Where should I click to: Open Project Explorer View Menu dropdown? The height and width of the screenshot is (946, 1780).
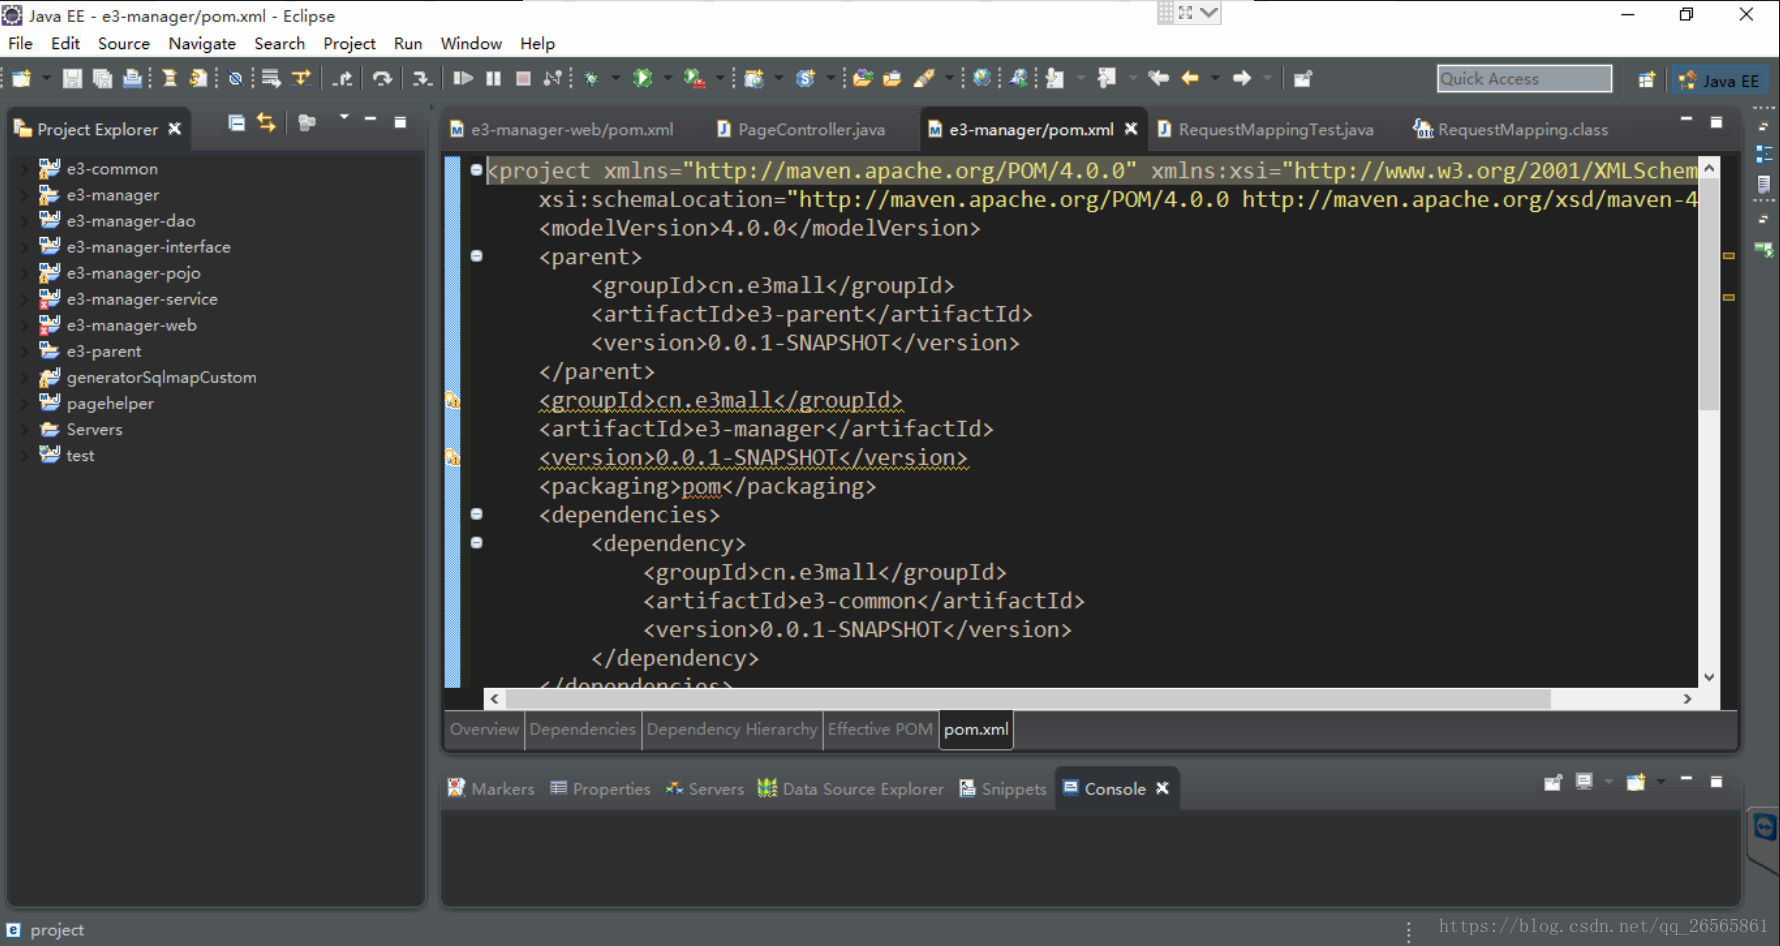pyautogui.click(x=344, y=119)
